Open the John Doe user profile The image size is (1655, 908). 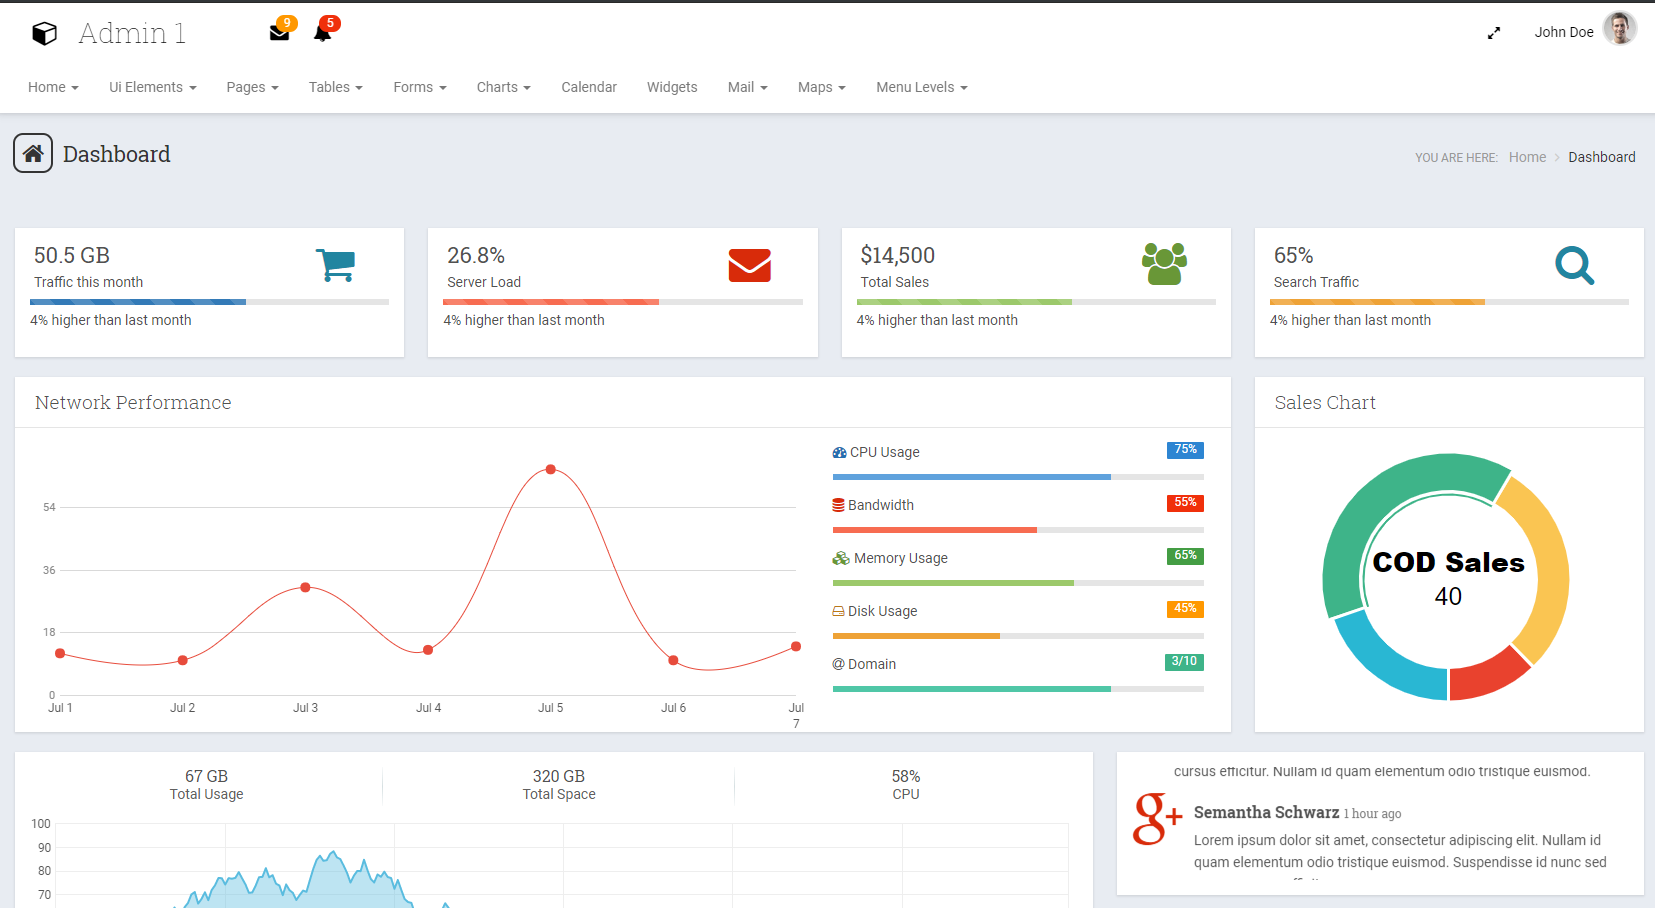[x=1584, y=32]
